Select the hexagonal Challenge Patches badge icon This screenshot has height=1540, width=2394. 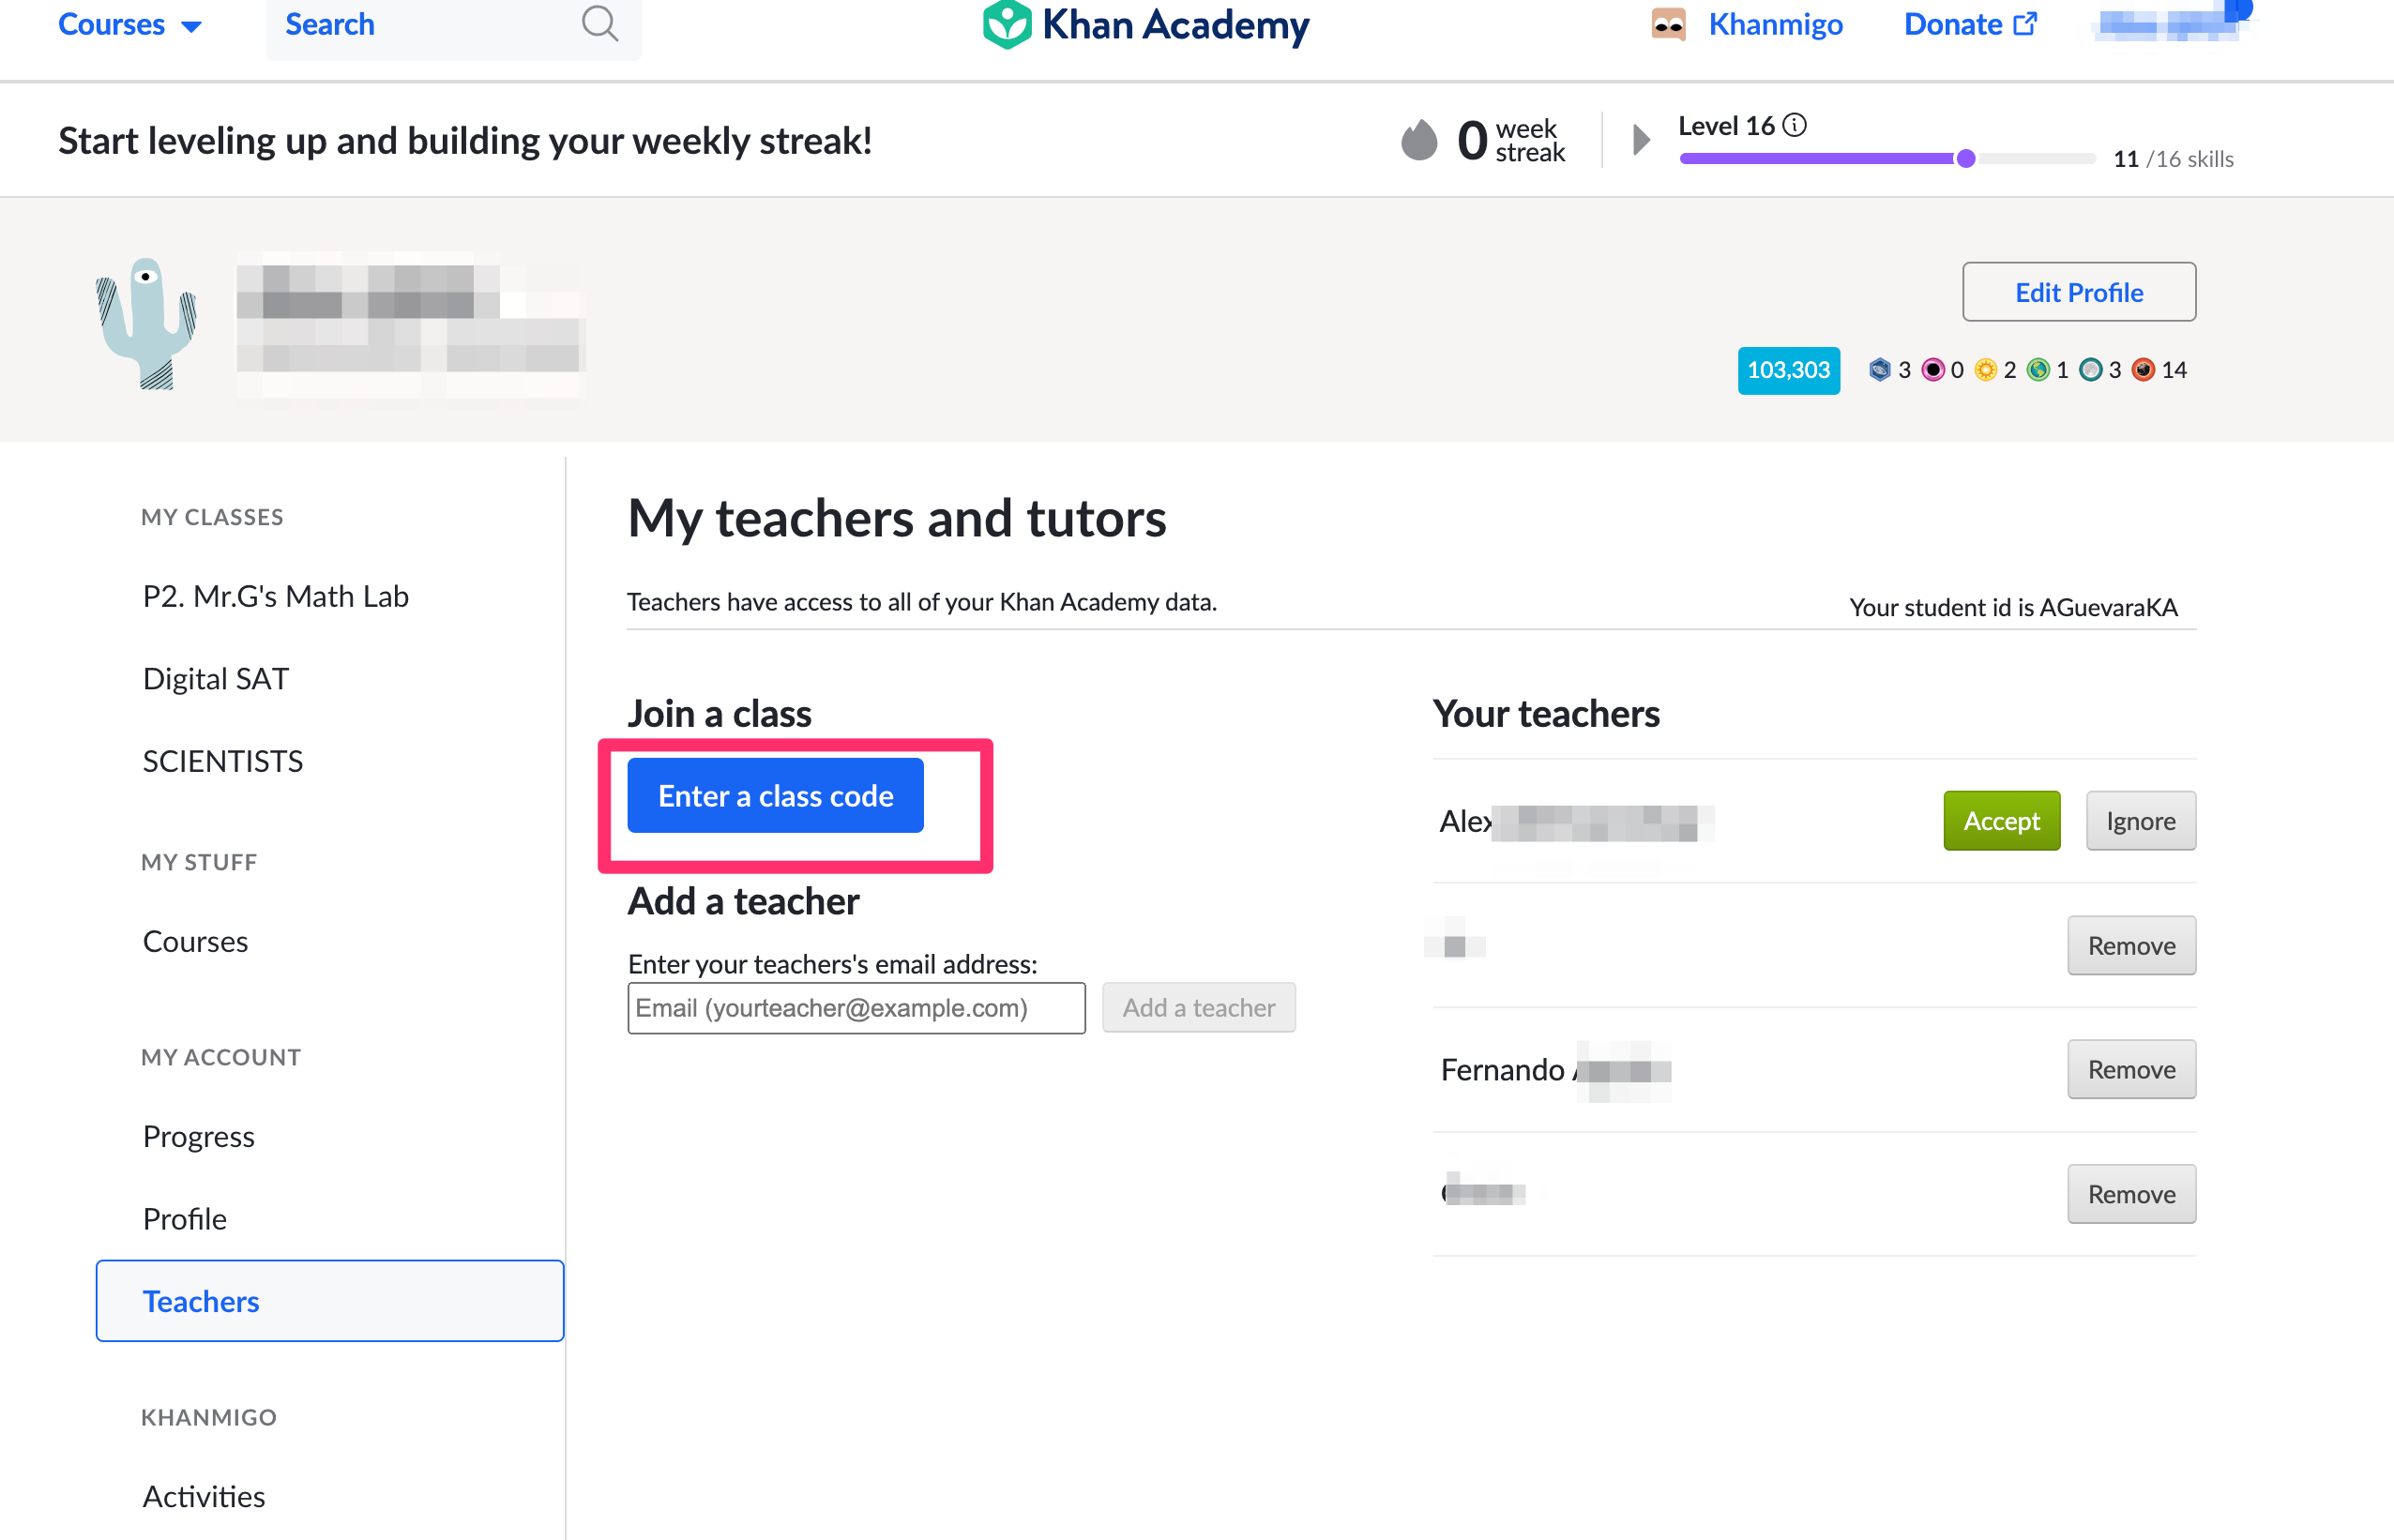pos(1881,371)
